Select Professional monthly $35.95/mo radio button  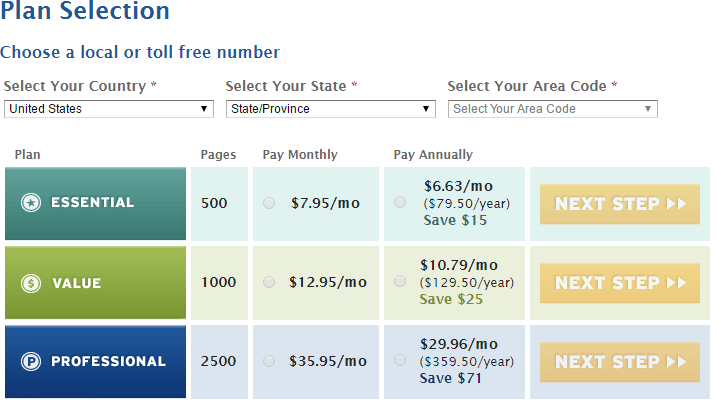coord(269,361)
